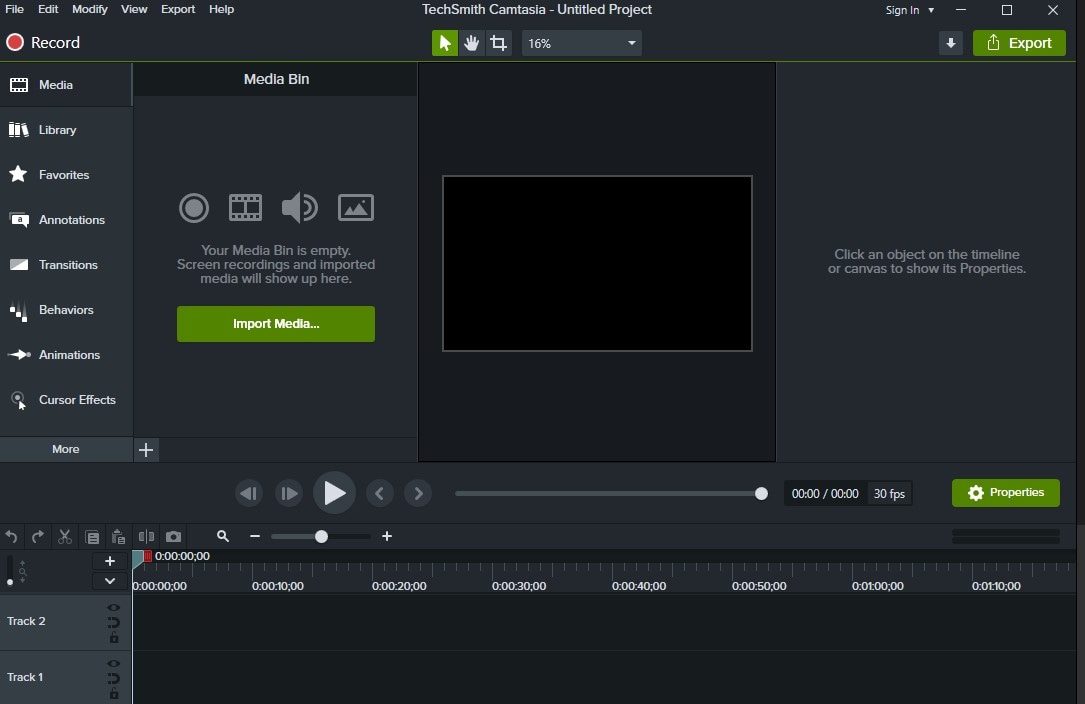Click the Redo icon in timeline toolbar
The image size is (1085, 704).
38,536
